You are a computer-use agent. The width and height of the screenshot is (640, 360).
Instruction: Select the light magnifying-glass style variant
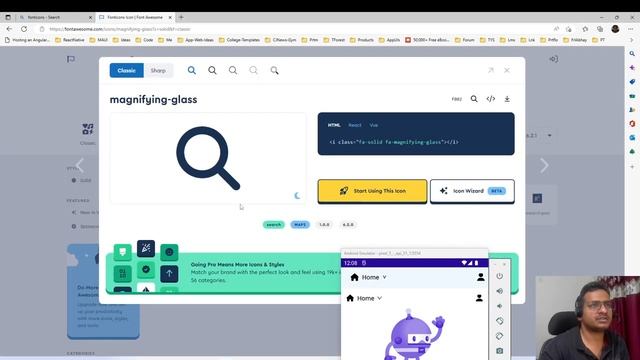[233, 70]
